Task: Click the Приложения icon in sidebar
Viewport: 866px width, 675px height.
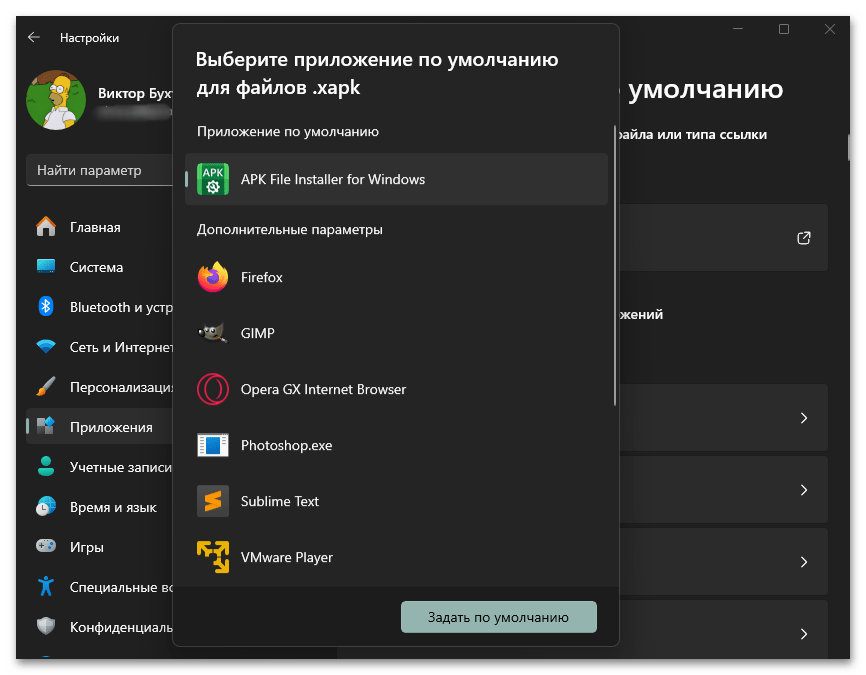Action: (x=46, y=426)
